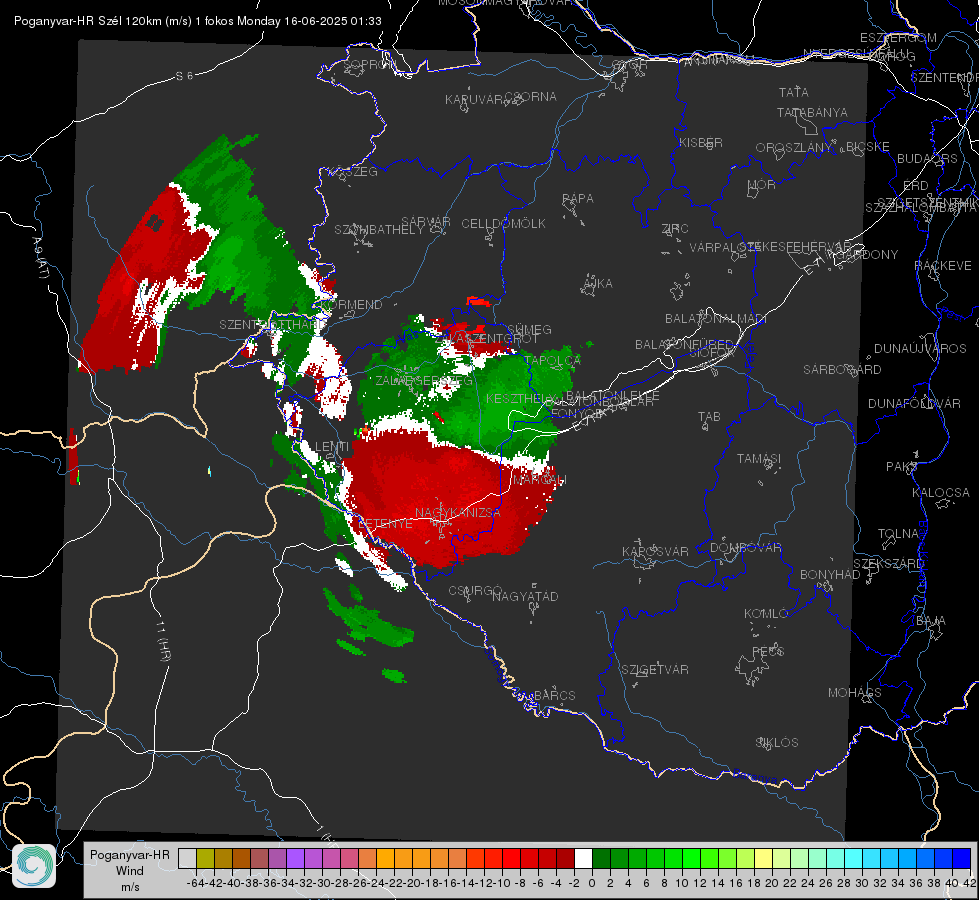Click the 'KÖRMEND' town label
This screenshot has width=979, height=900.
[x=352, y=305]
